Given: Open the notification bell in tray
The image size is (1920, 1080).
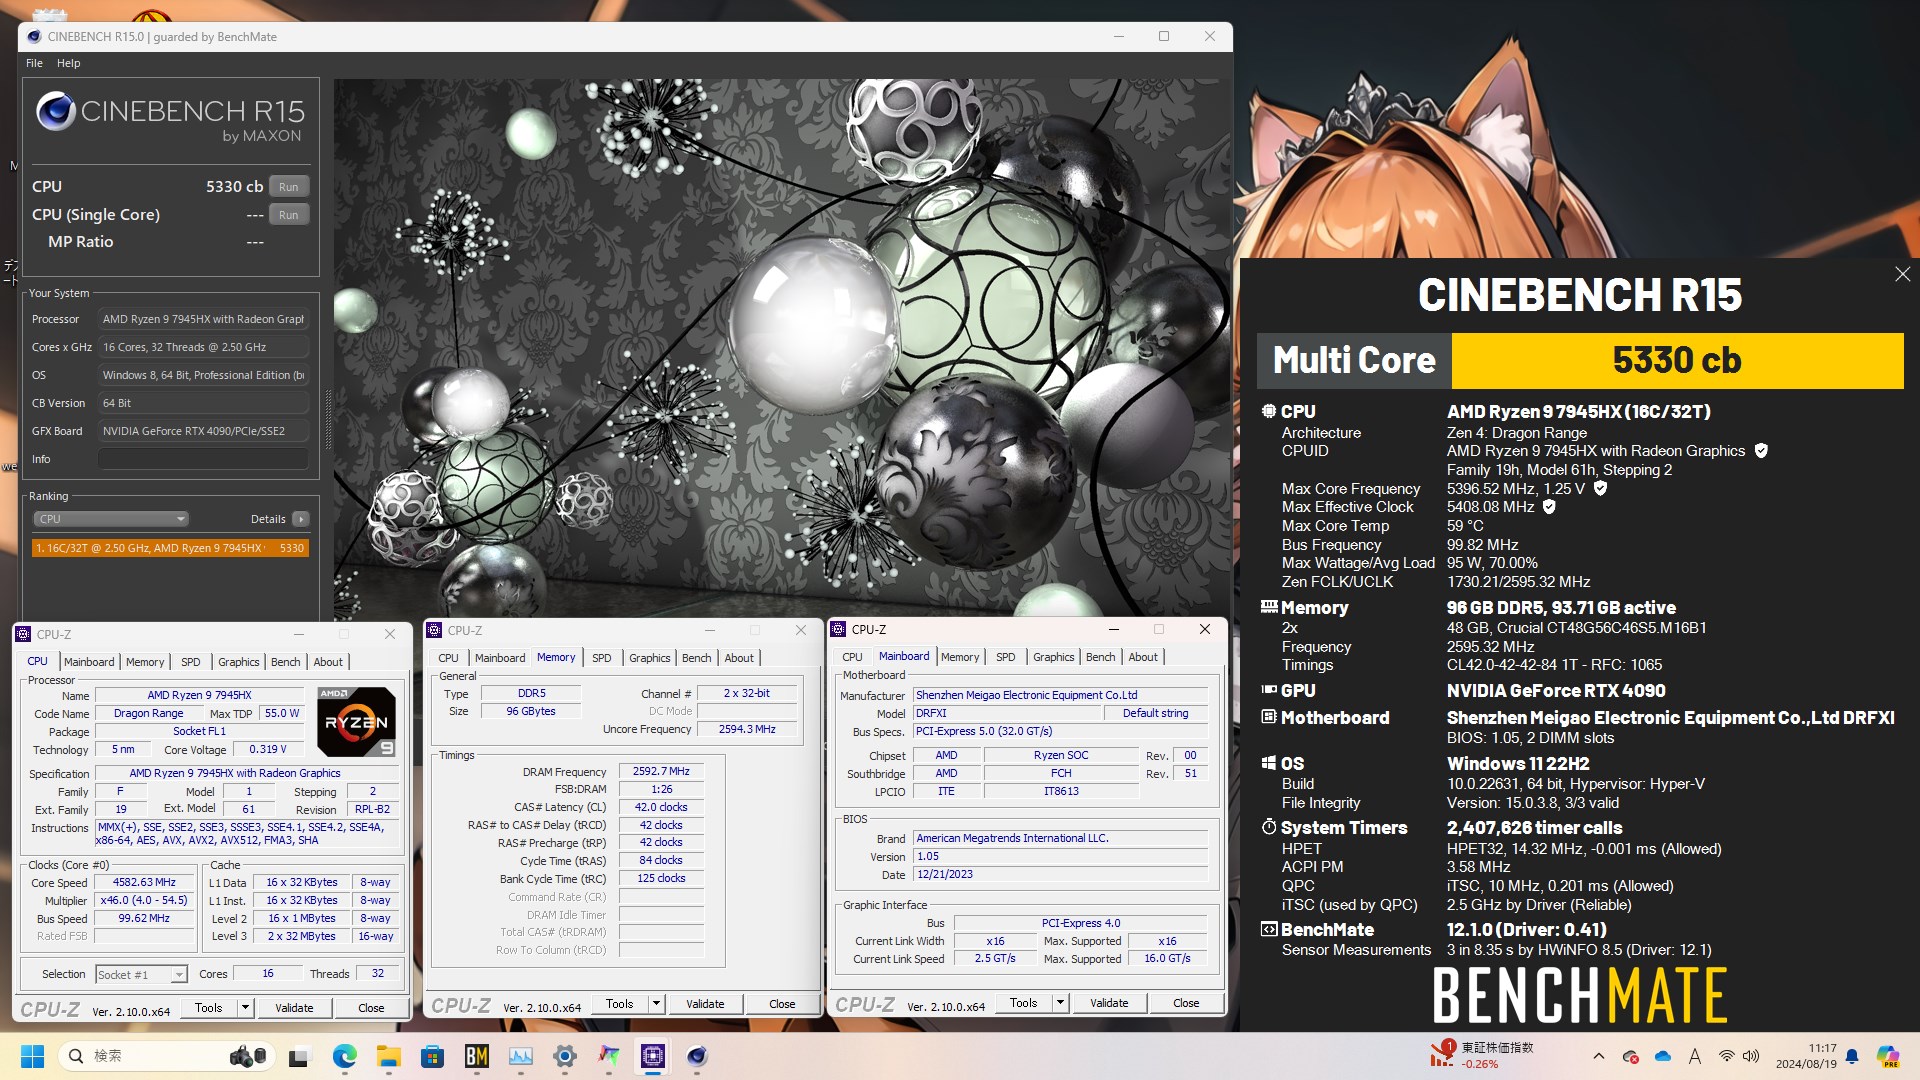Looking at the screenshot, I should pos(1852,1056).
